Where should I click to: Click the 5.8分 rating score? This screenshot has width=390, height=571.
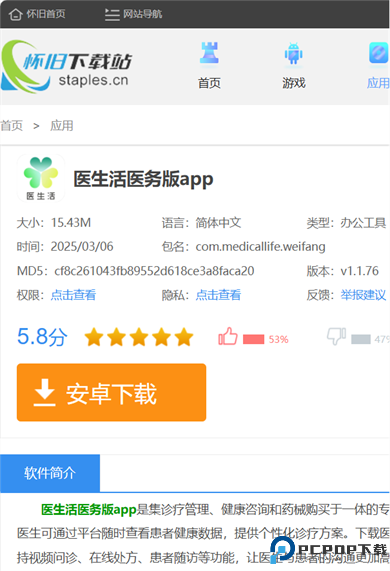point(42,336)
